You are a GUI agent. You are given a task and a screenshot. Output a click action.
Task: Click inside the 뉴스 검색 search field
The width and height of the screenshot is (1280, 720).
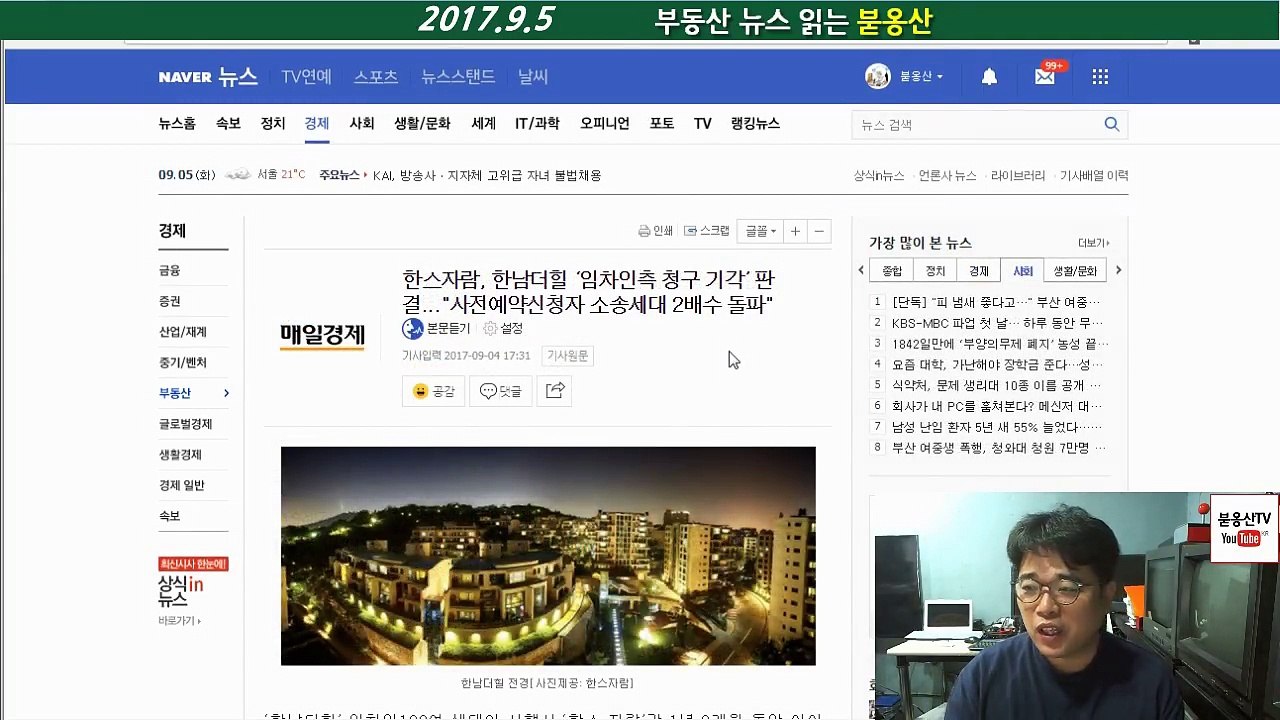tap(975, 124)
